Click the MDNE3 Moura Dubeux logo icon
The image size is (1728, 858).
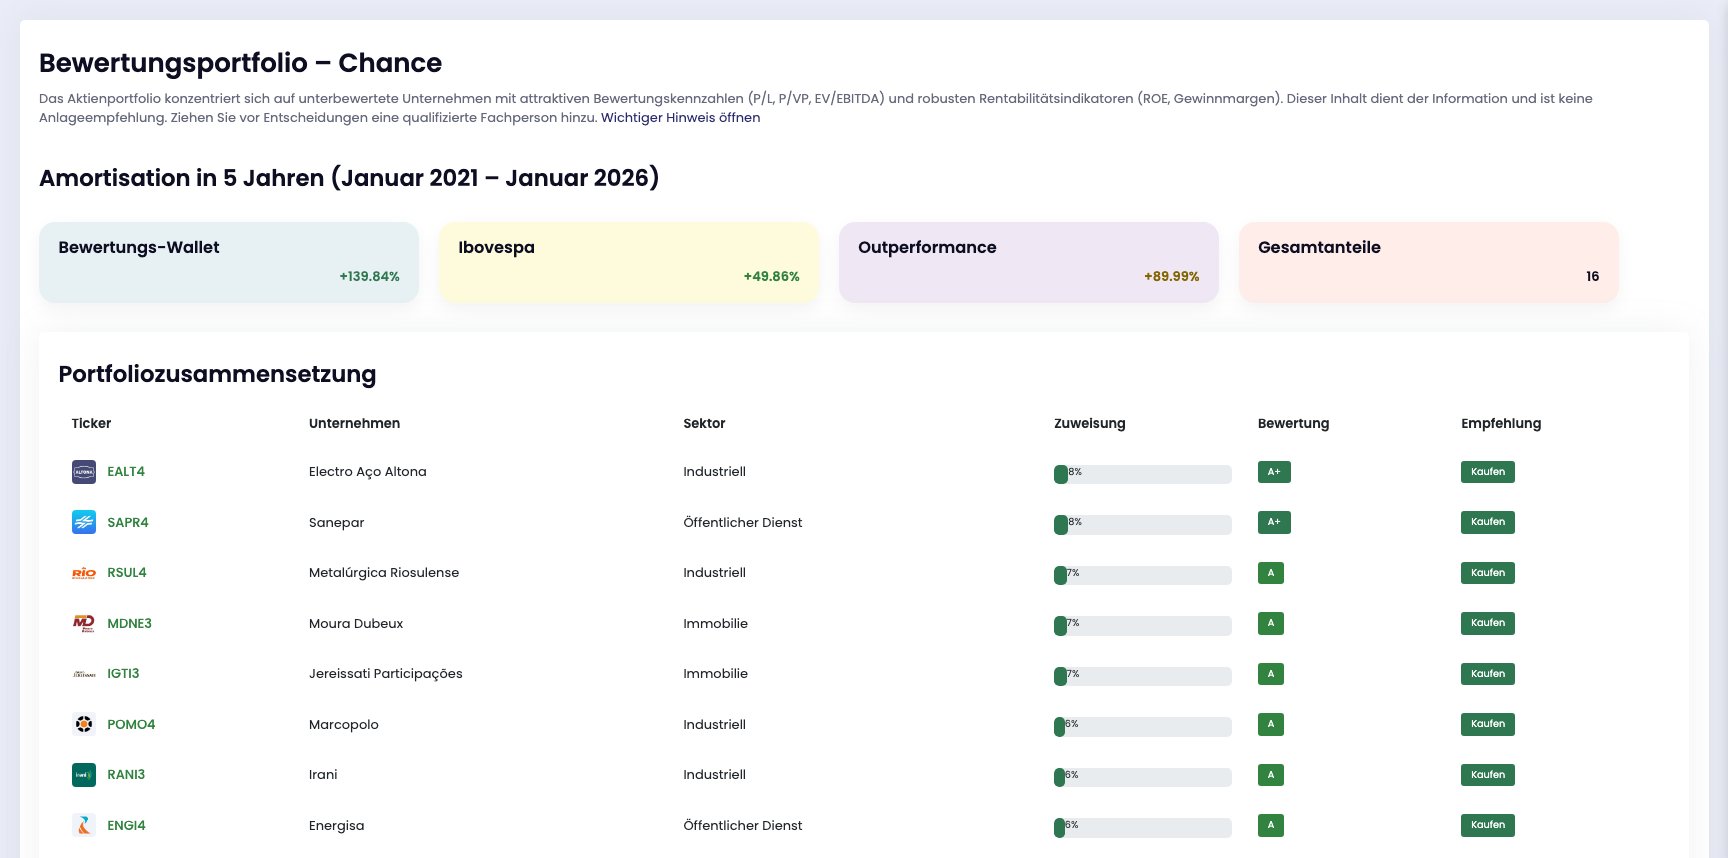pos(84,623)
